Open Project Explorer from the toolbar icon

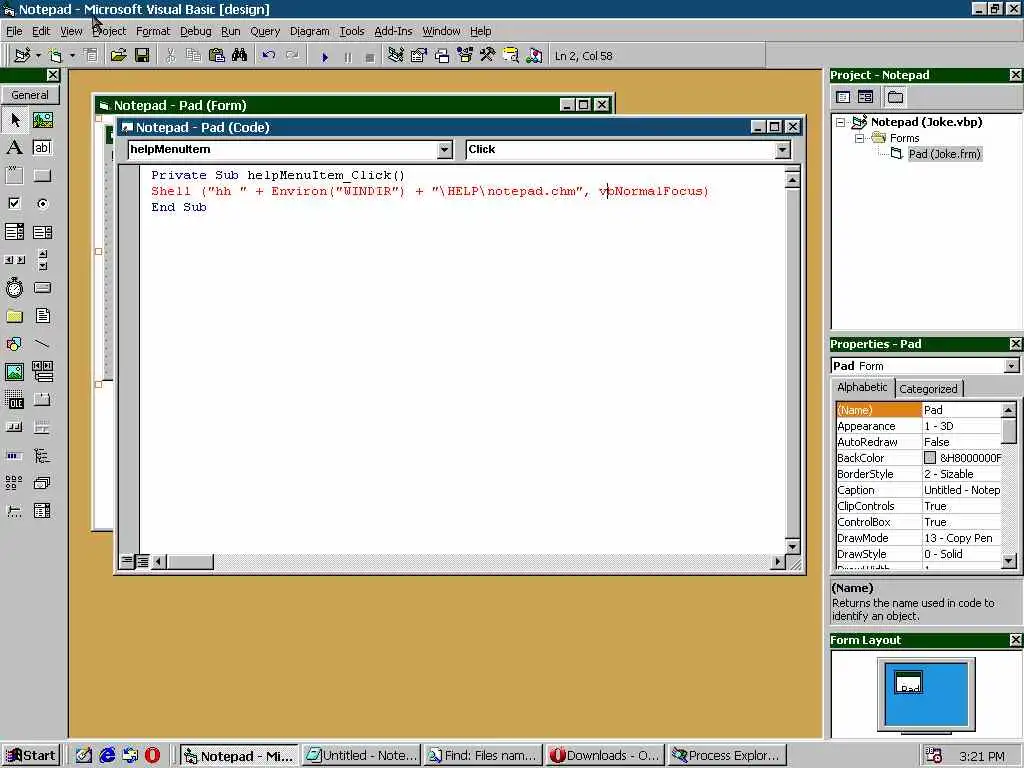pos(396,56)
